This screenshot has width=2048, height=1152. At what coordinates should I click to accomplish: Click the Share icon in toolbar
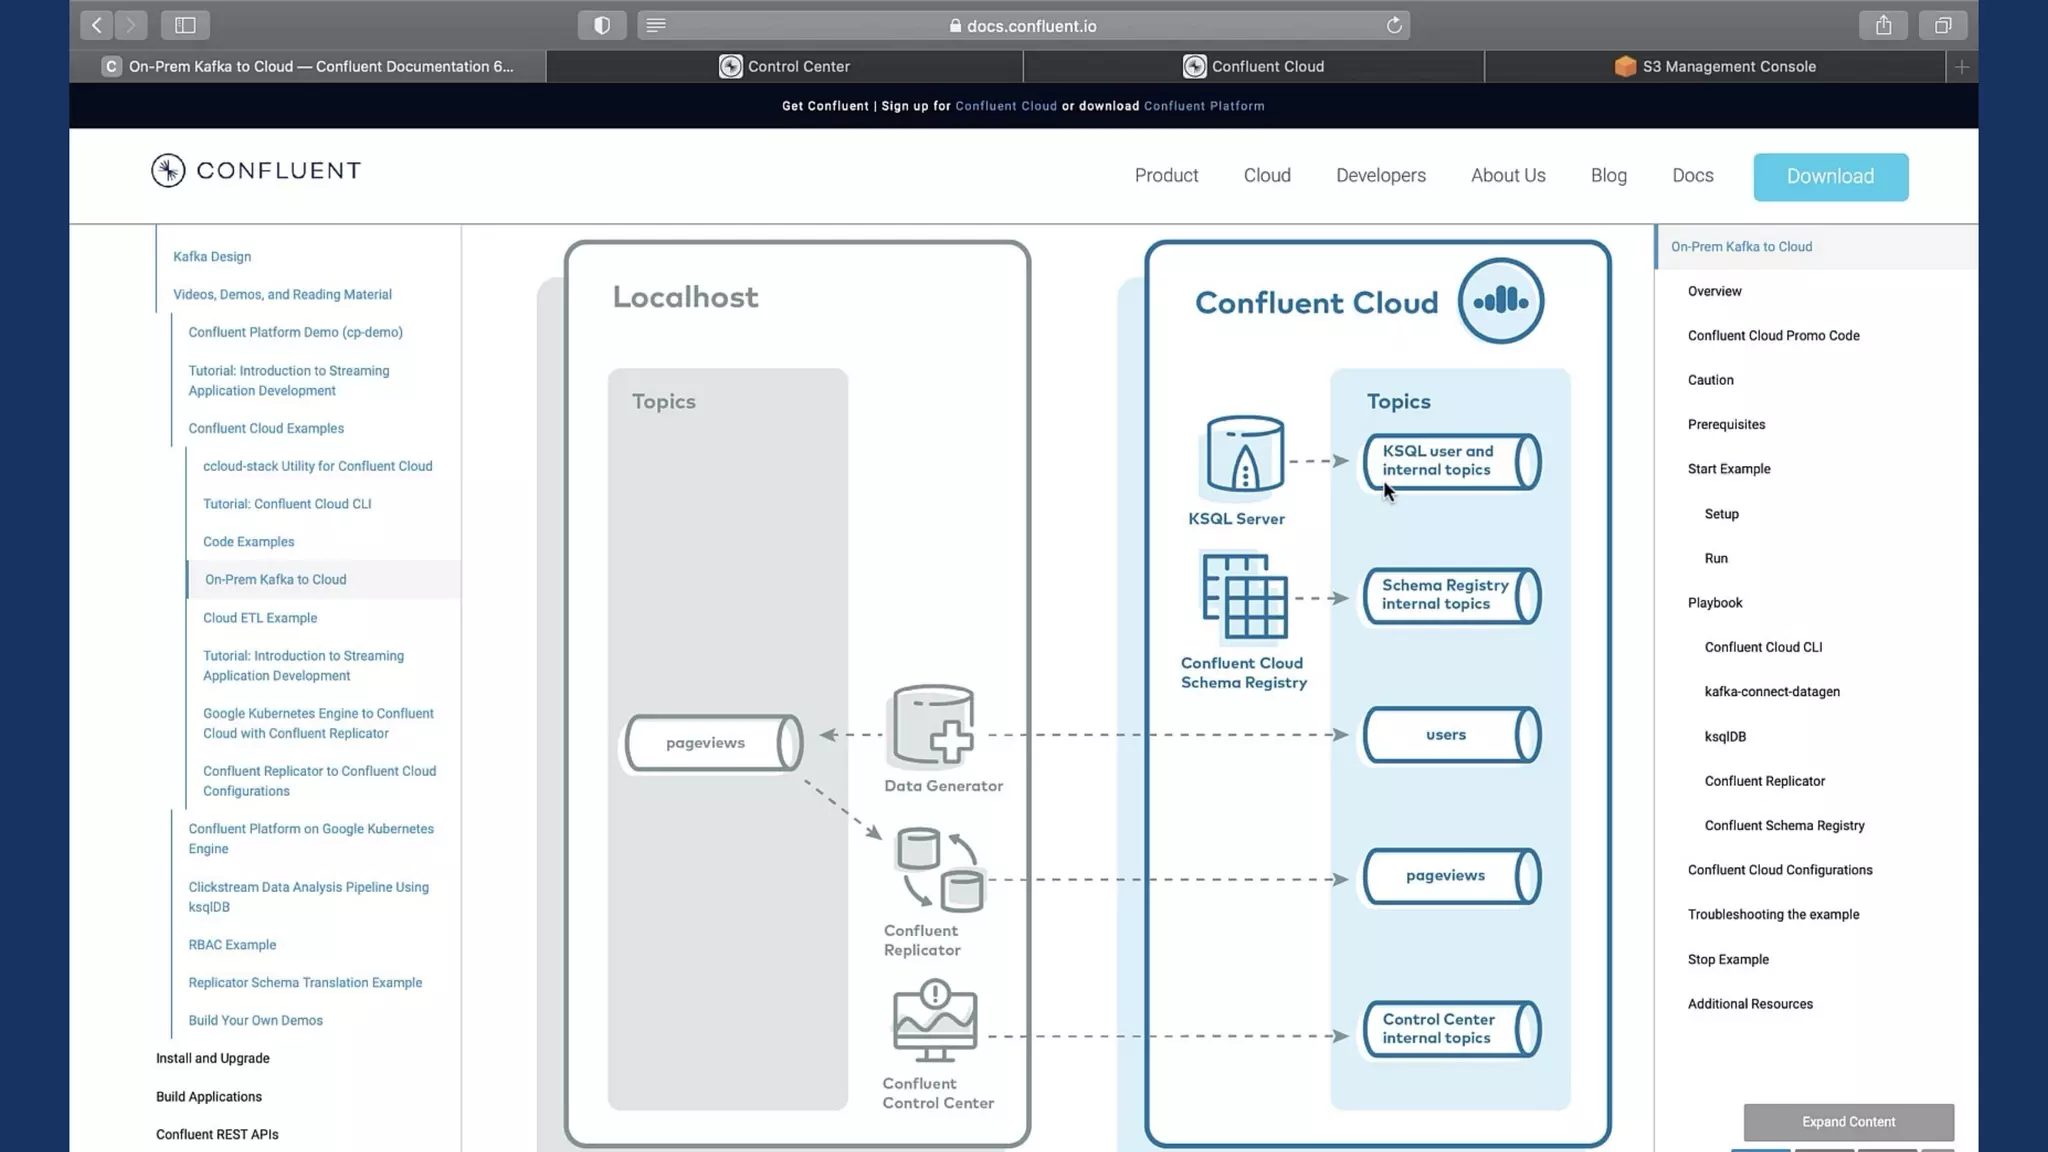pyautogui.click(x=1883, y=25)
